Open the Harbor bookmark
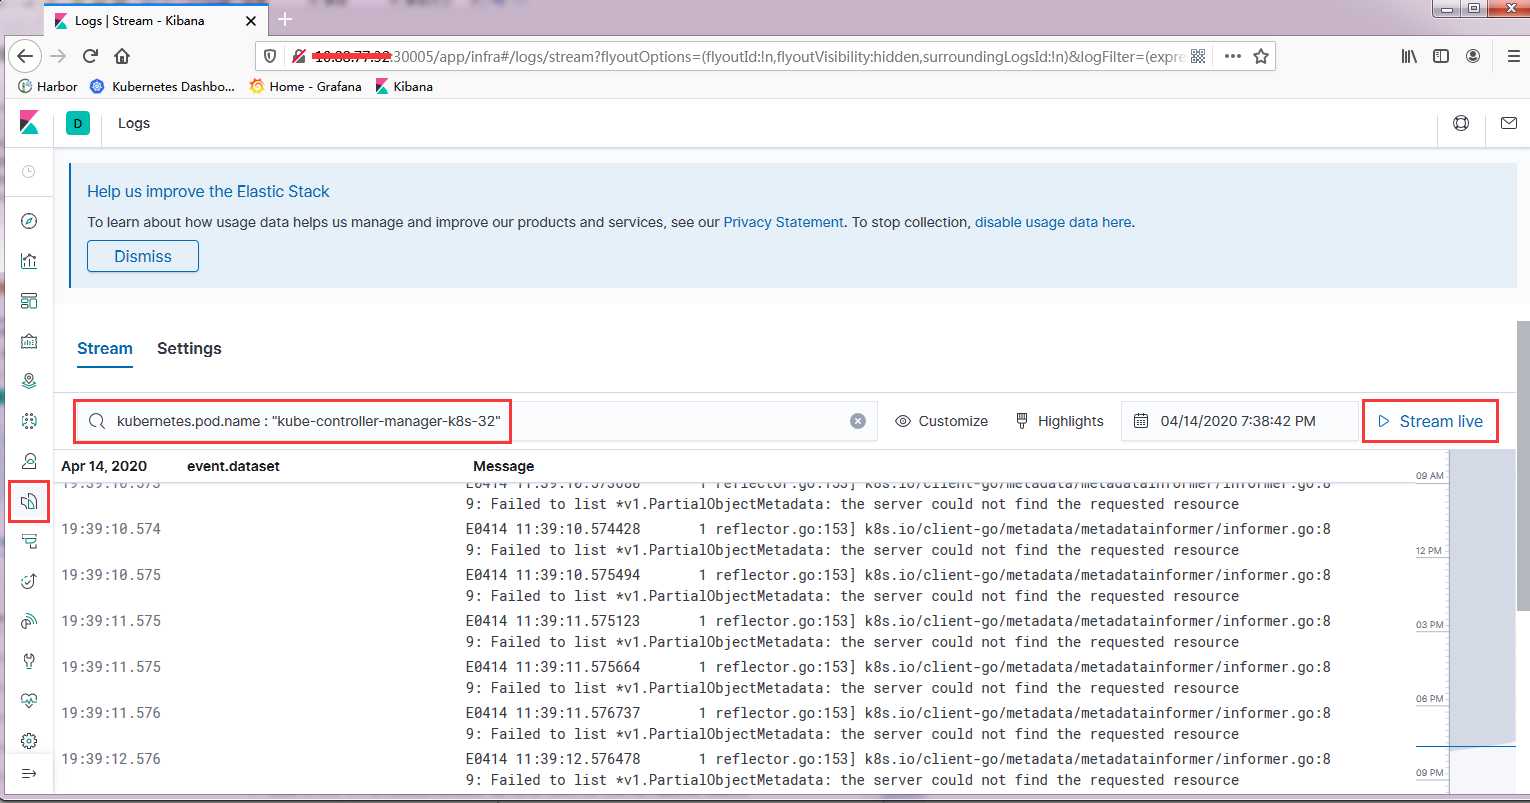 point(48,86)
